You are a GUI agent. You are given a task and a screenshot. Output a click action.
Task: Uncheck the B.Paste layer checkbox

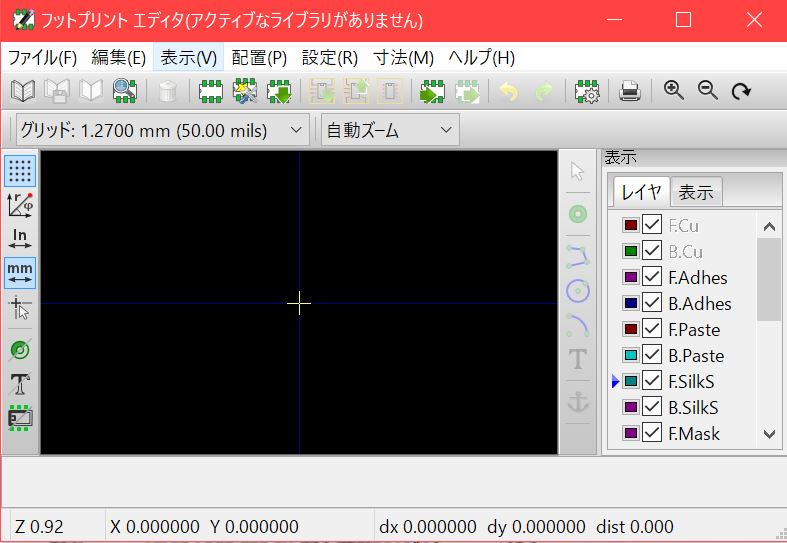652,355
